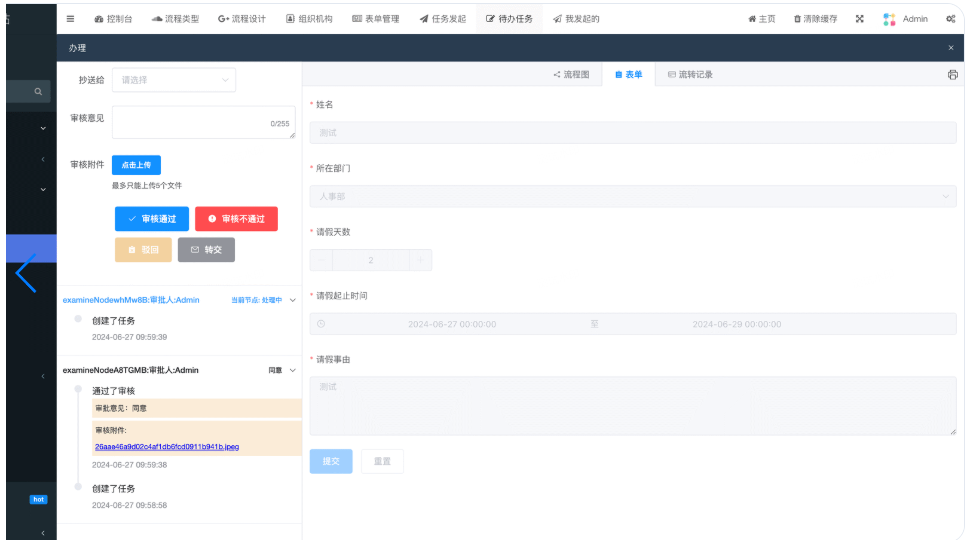Viewport: 970px width, 540px height.
Task: Open the settings gears icon beside Admin
Action: pyautogui.click(x=949, y=19)
